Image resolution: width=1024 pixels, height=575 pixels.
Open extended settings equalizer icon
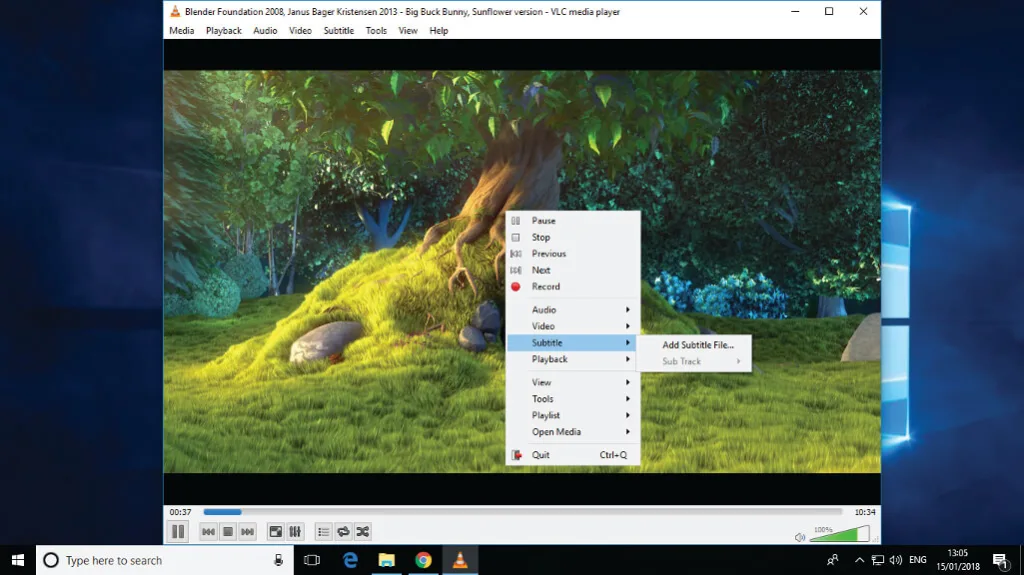pyautogui.click(x=295, y=532)
